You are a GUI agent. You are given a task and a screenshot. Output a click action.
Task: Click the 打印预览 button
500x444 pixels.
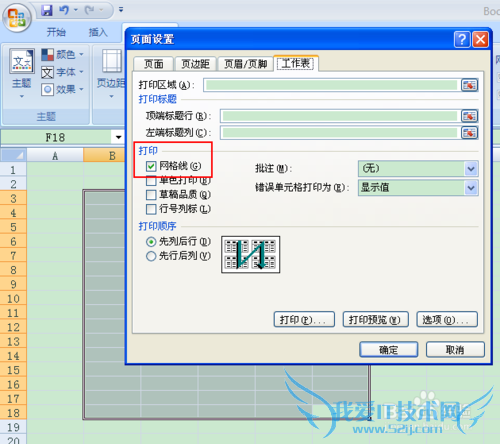click(x=376, y=320)
